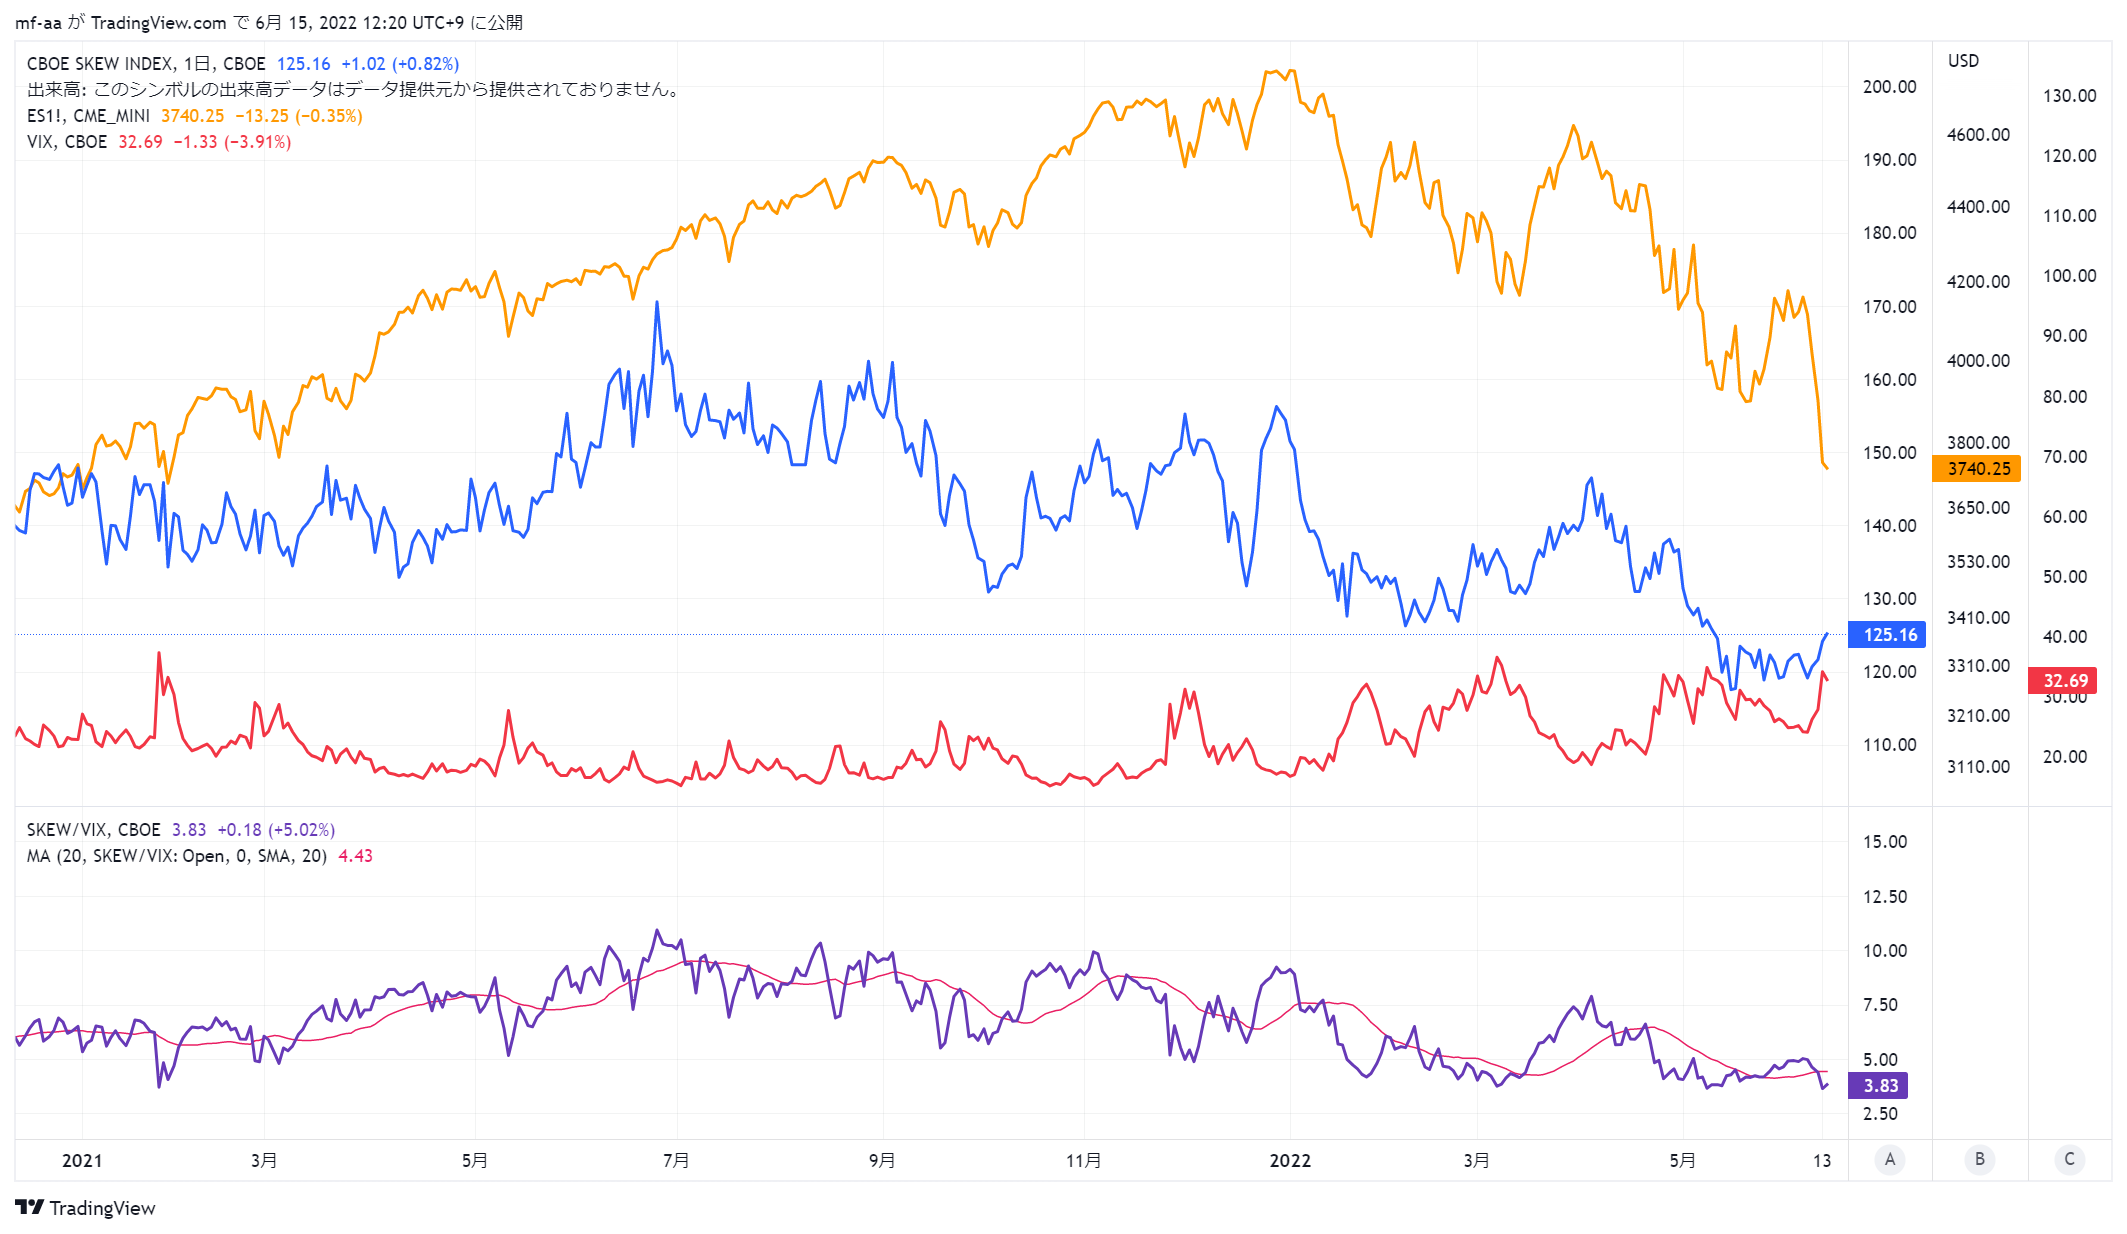Viewport: 2127px width, 1234px height.
Task: Select the B price scale button
Action: (x=1980, y=1159)
